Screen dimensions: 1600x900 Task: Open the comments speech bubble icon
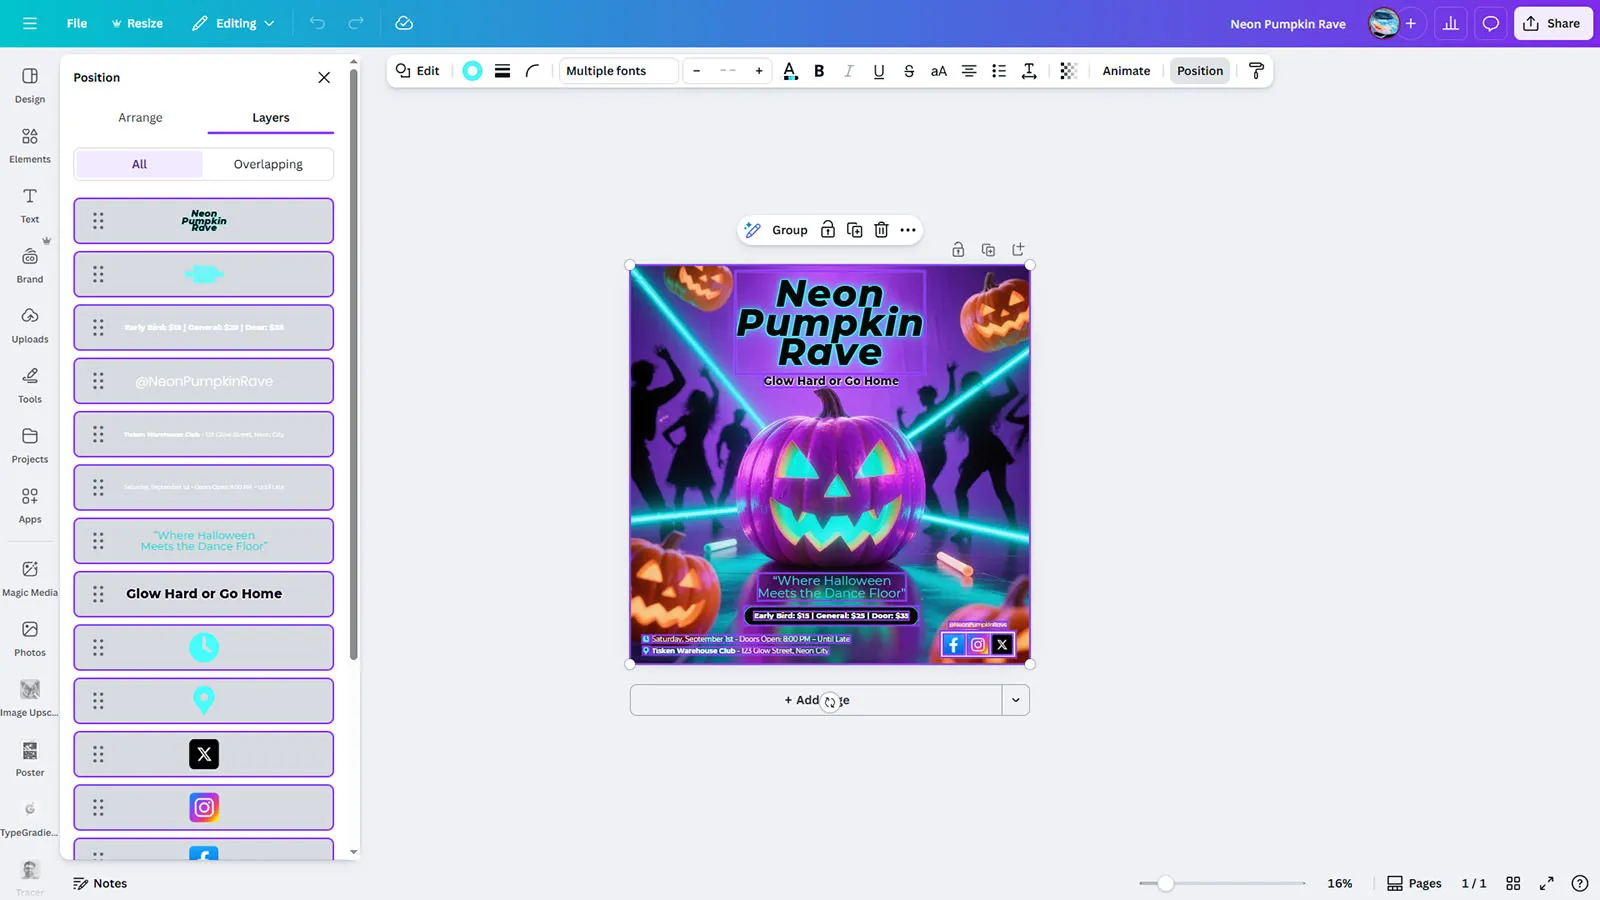pyautogui.click(x=1490, y=23)
